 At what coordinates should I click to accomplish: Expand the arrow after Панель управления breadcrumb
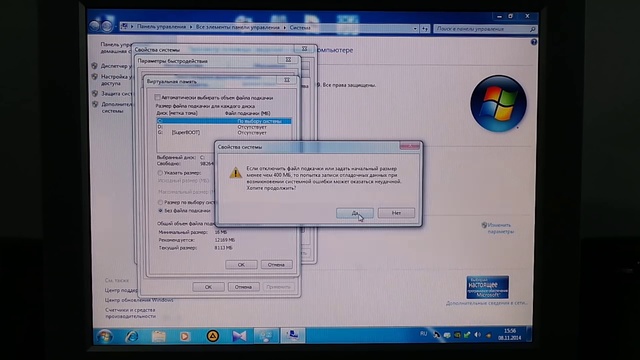191,27
